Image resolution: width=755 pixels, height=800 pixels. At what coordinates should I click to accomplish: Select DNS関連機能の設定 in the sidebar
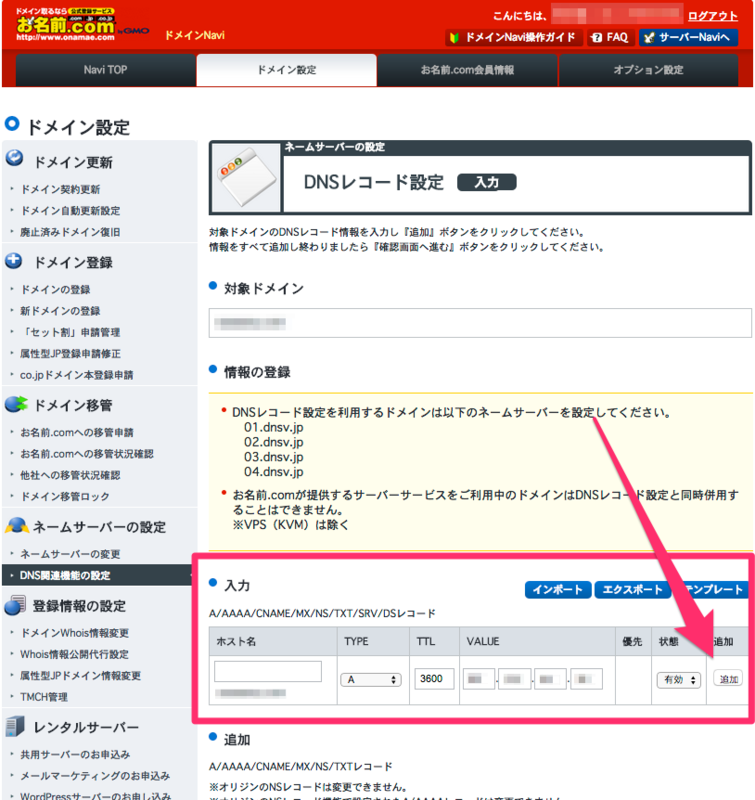pos(97,576)
